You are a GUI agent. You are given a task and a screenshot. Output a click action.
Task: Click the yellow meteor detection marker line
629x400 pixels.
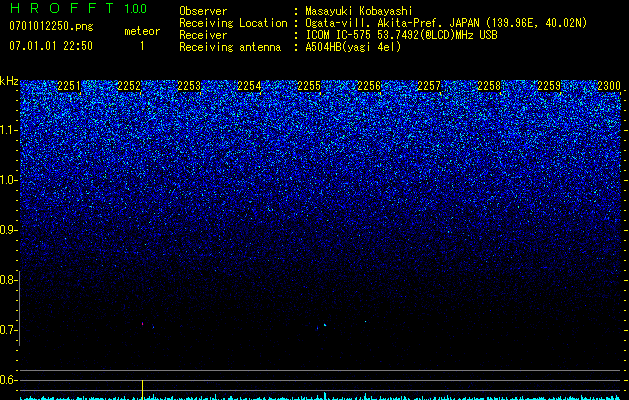coord(142,389)
